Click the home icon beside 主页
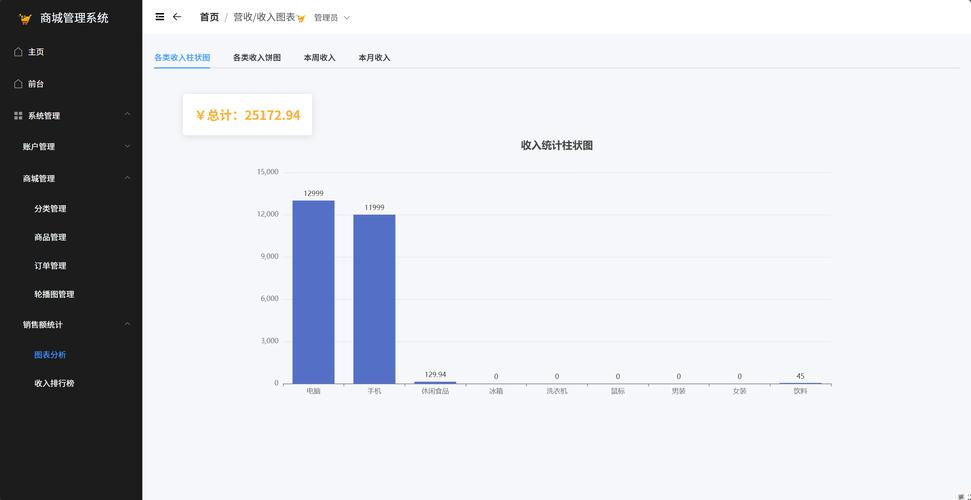The image size is (971, 500). (18, 52)
